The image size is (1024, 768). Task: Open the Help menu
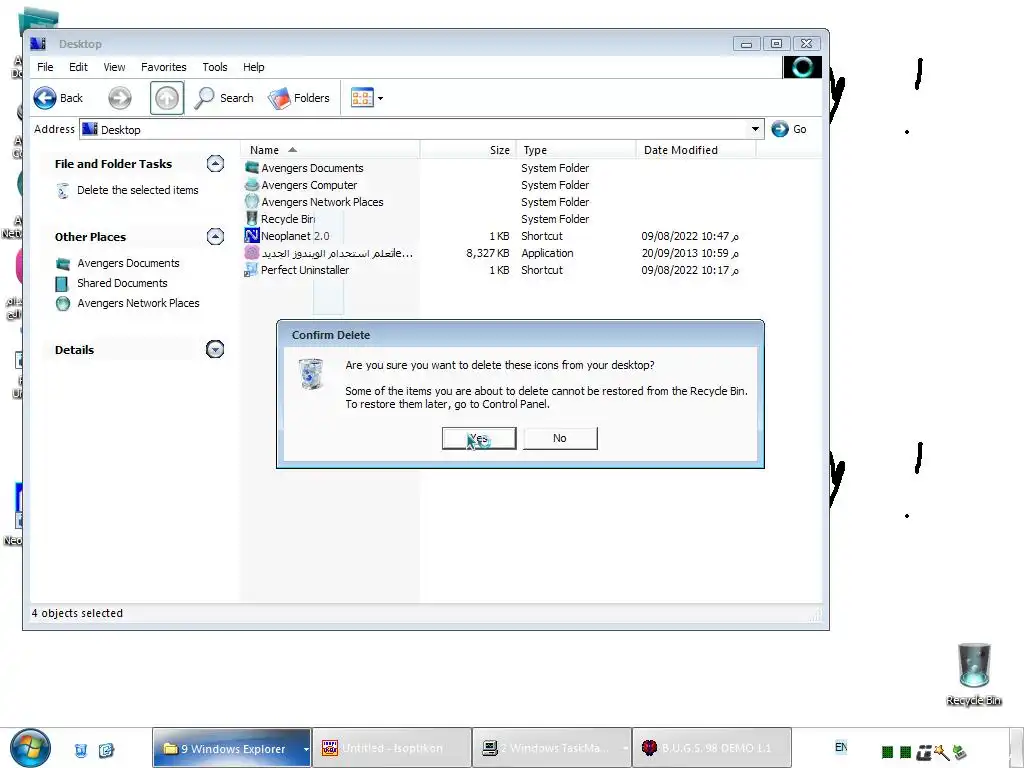[x=253, y=67]
